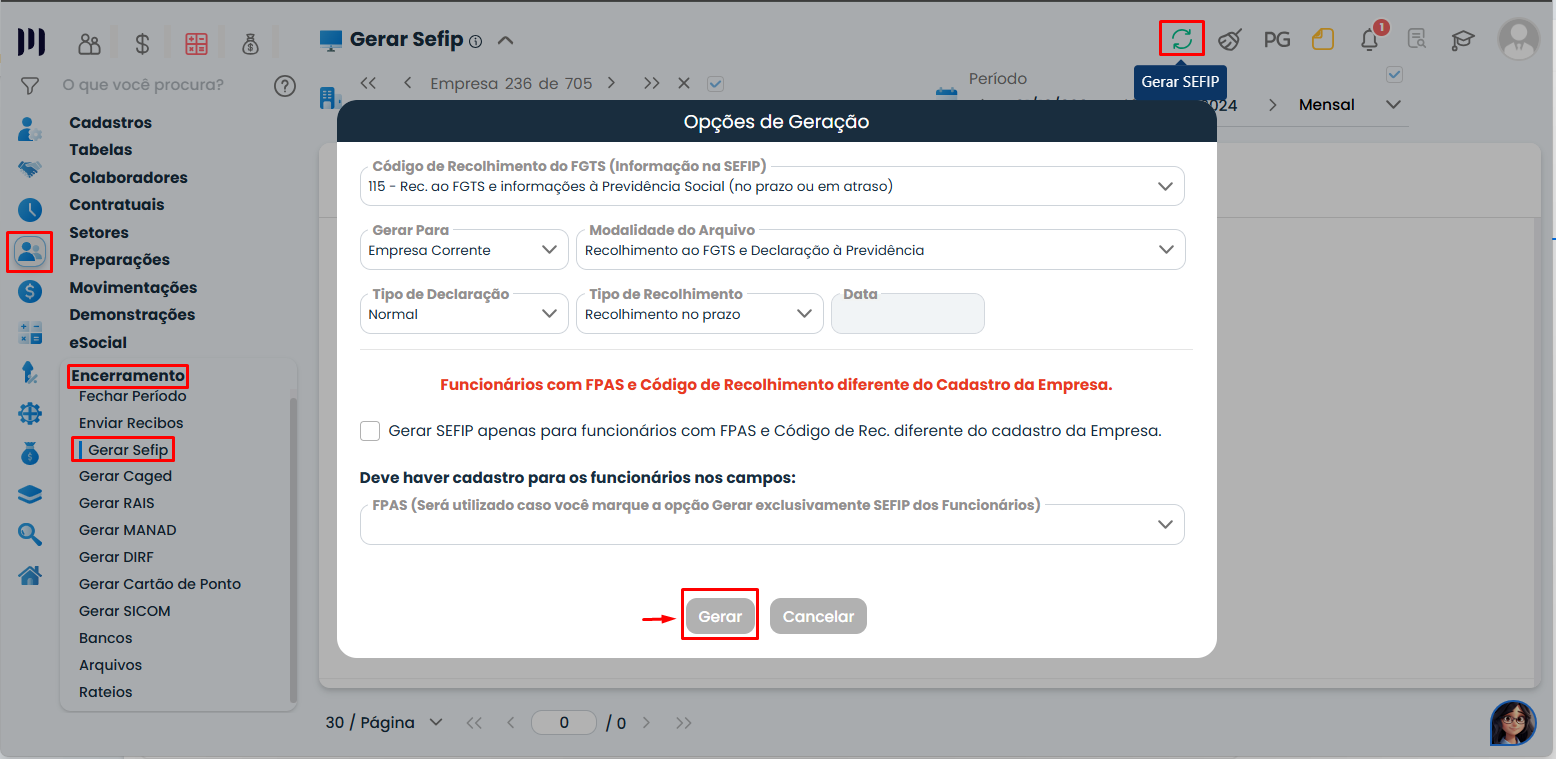Collapse the Gerar Sefip header chevron
The image size is (1556, 759).
pyautogui.click(x=506, y=41)
